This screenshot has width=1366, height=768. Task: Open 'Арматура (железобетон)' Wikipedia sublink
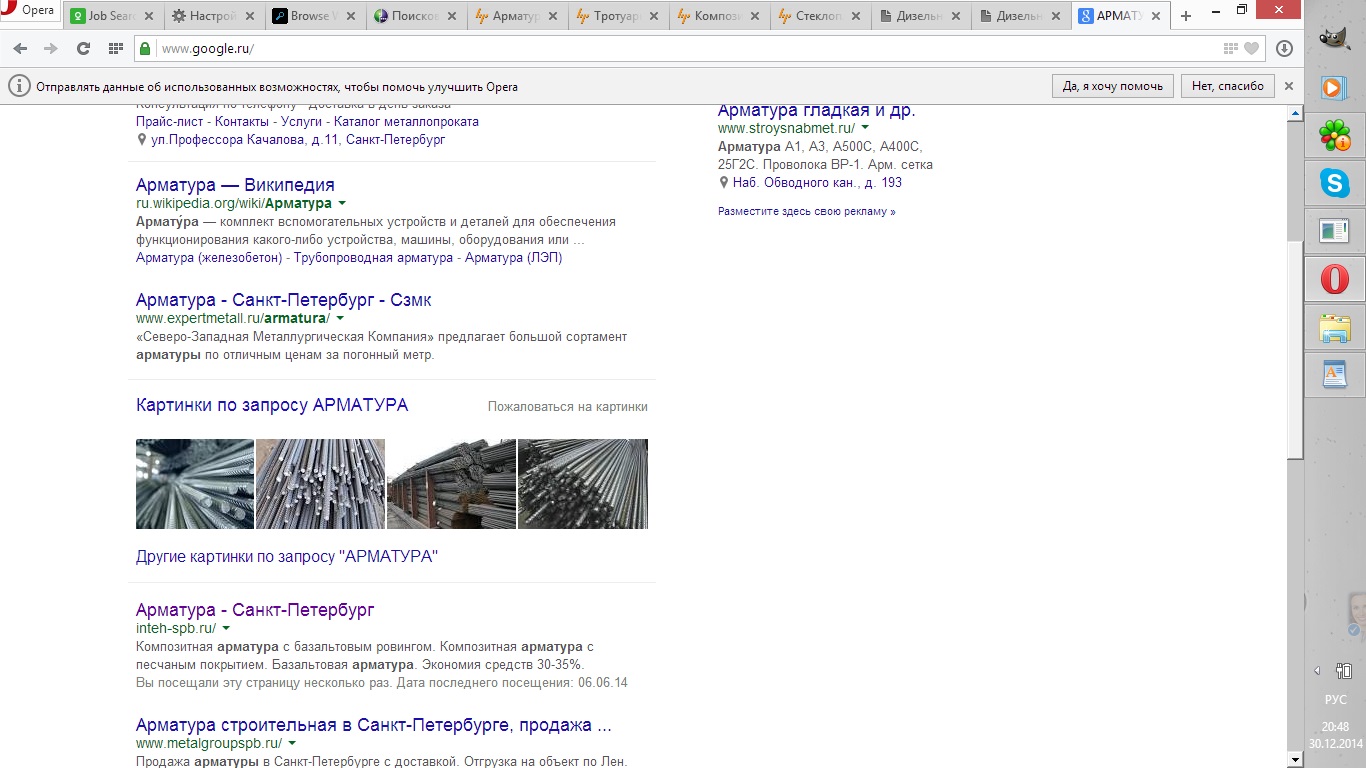(x=209, y=258)
